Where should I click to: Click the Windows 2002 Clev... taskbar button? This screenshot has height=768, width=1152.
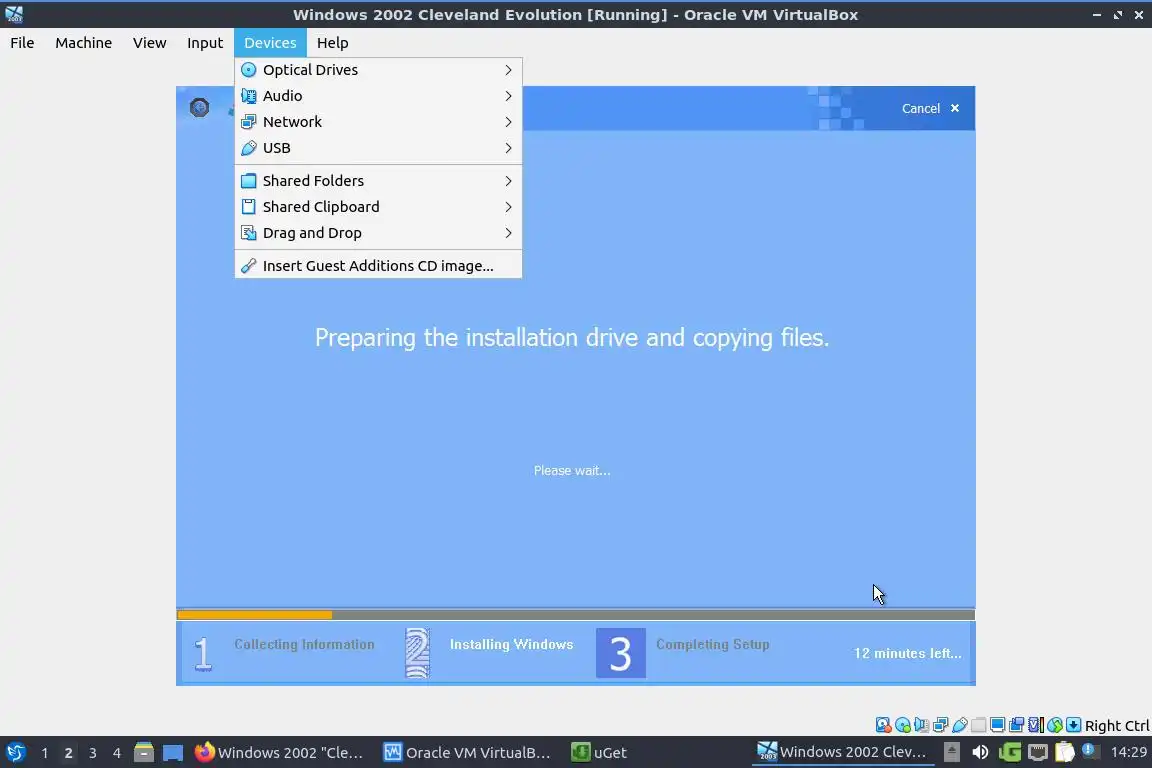843,752
